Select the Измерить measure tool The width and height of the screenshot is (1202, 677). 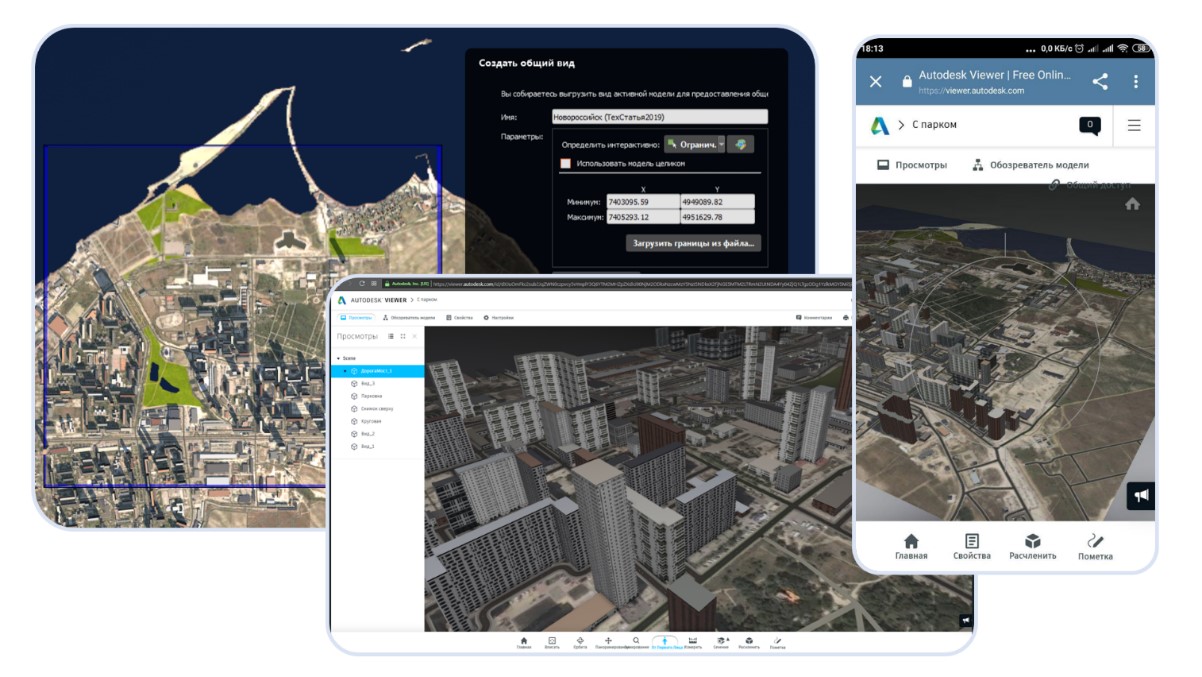pyautogui.click(x=693, y=643)
